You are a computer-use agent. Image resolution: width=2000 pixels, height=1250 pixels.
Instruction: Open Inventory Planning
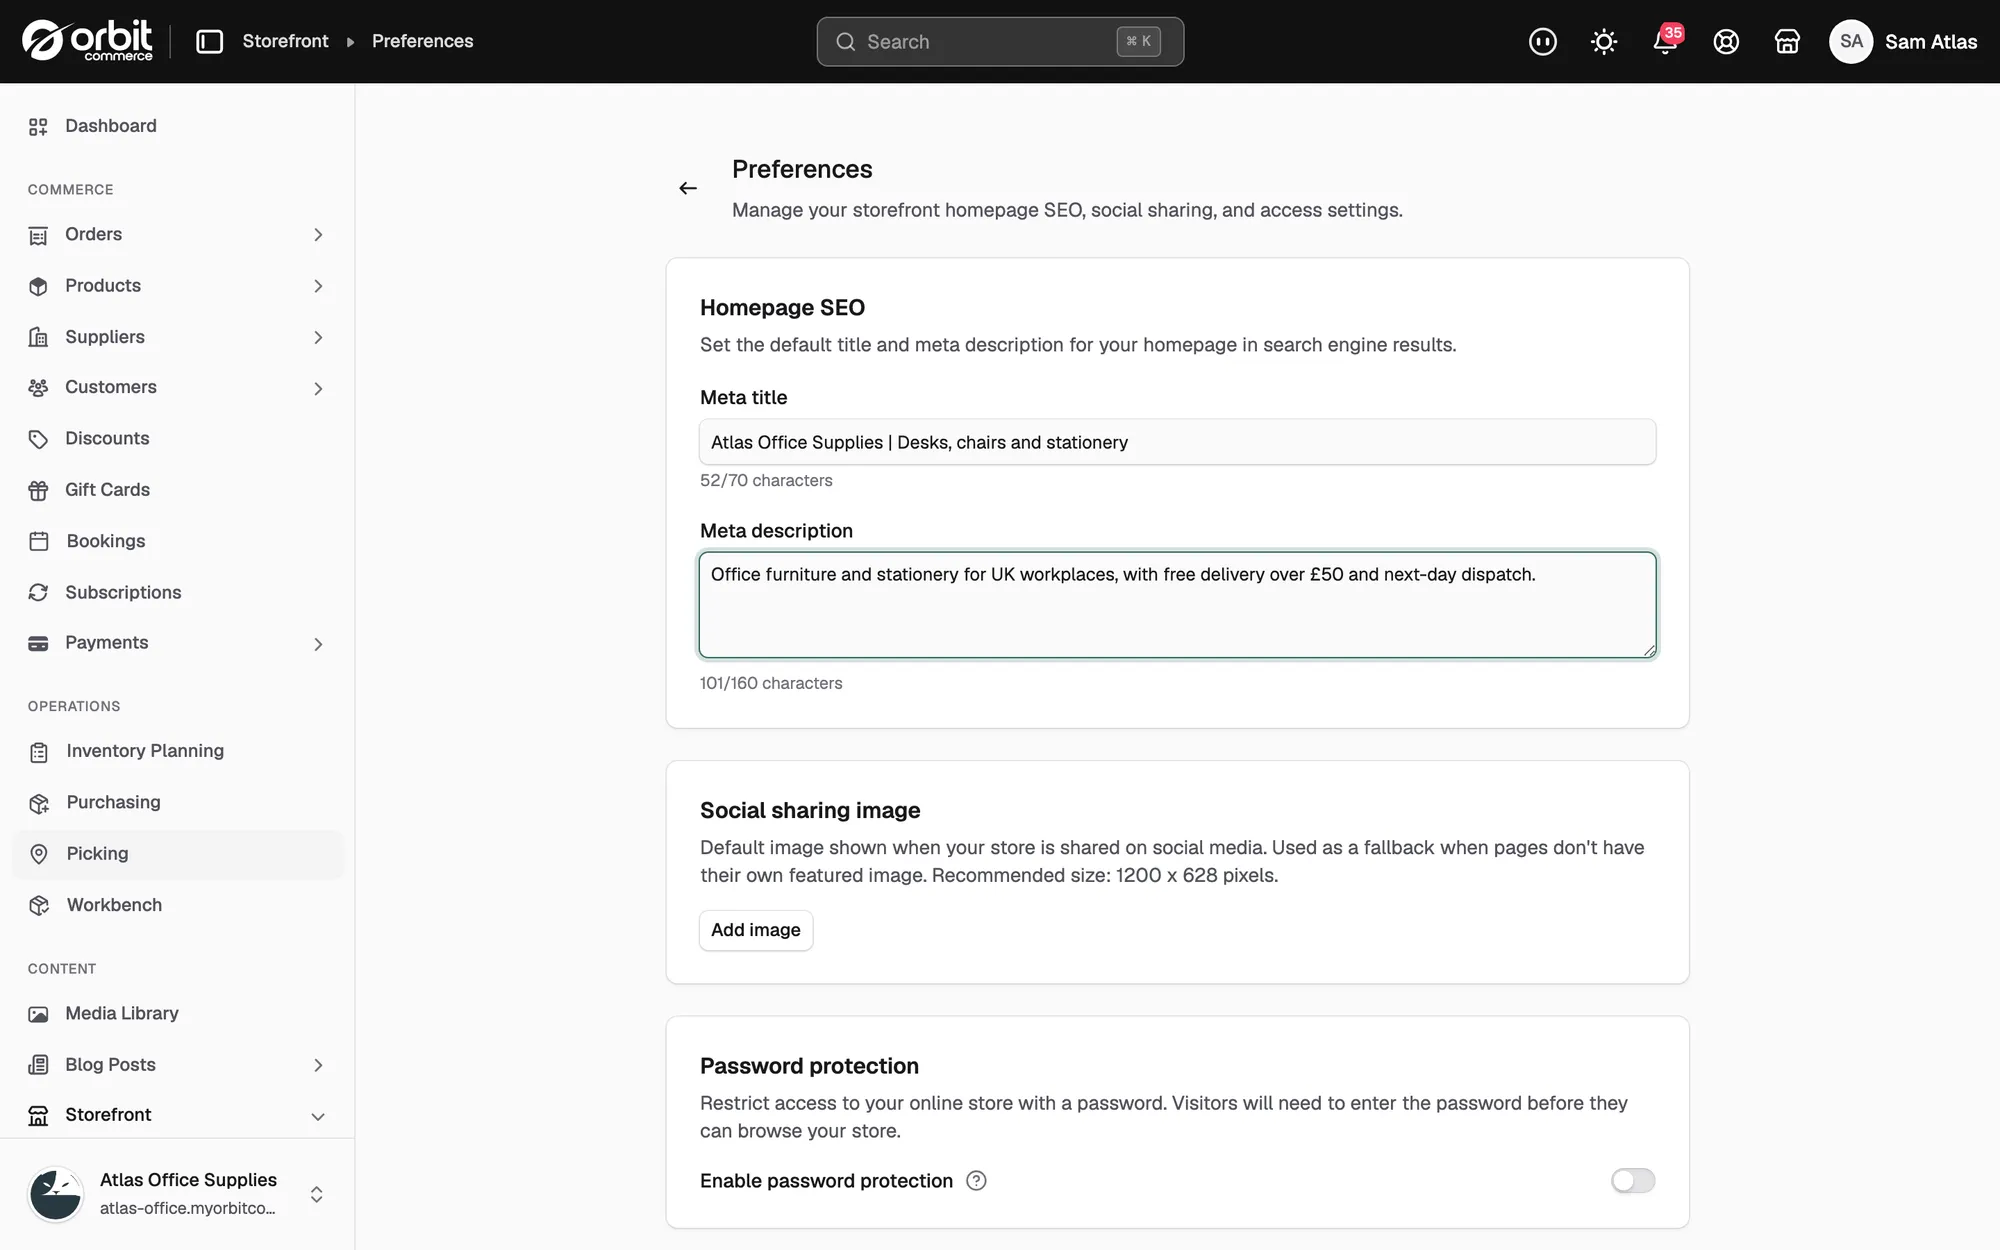[x=178, y=751]
